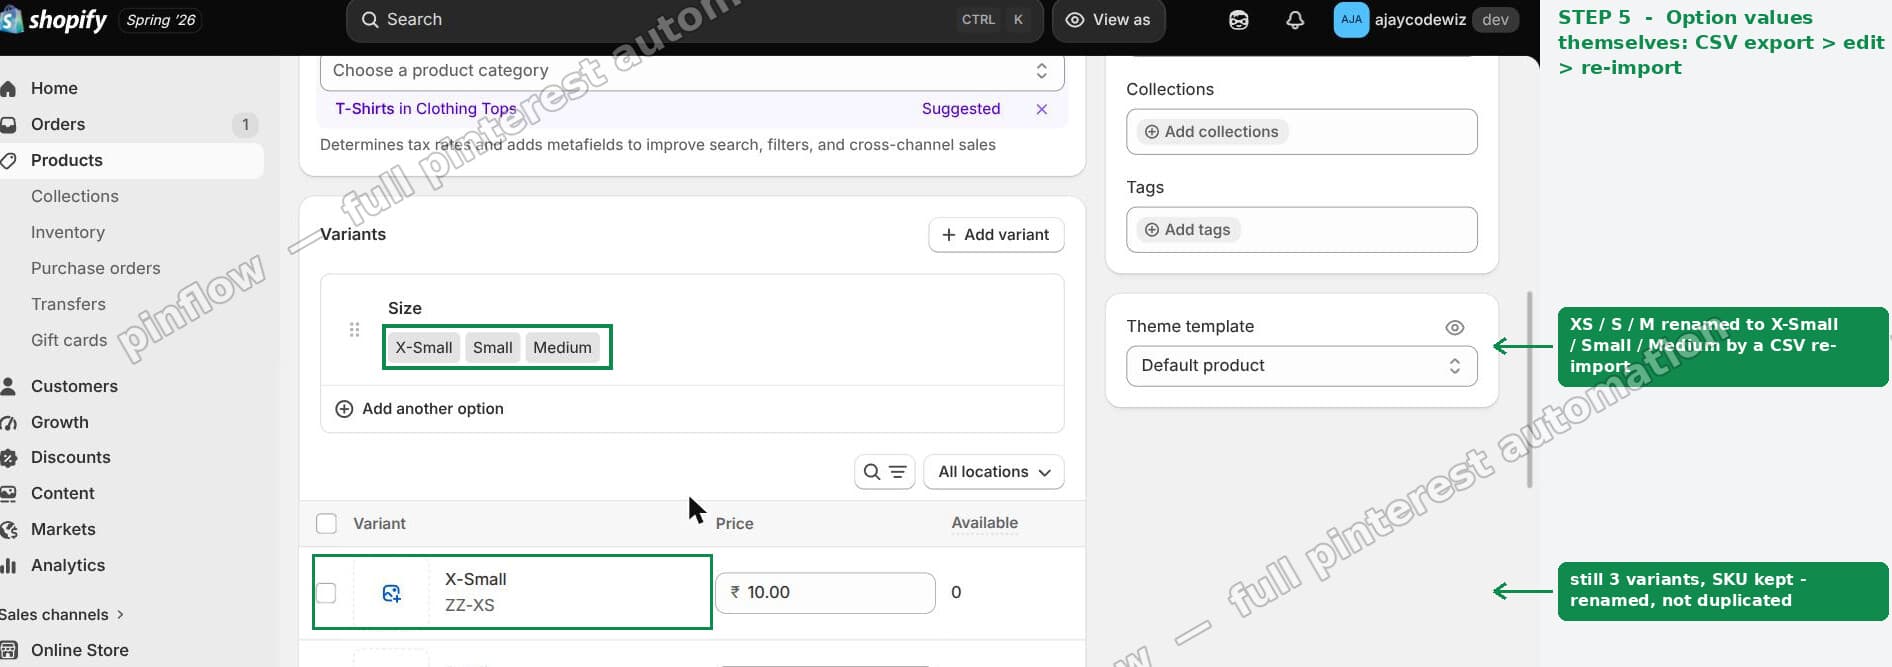Image resolution: width=1892 pixels, height=667 pixels.
Task: Preview theme template with eye icon
Action: (1455, 327)
